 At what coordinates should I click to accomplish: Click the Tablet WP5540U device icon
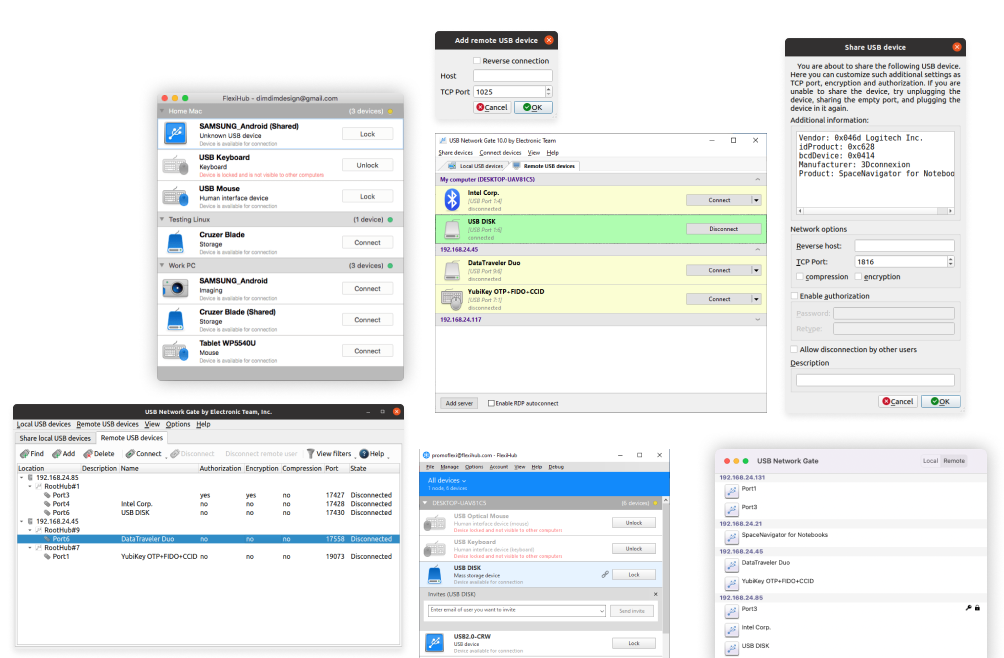point(175,351)
